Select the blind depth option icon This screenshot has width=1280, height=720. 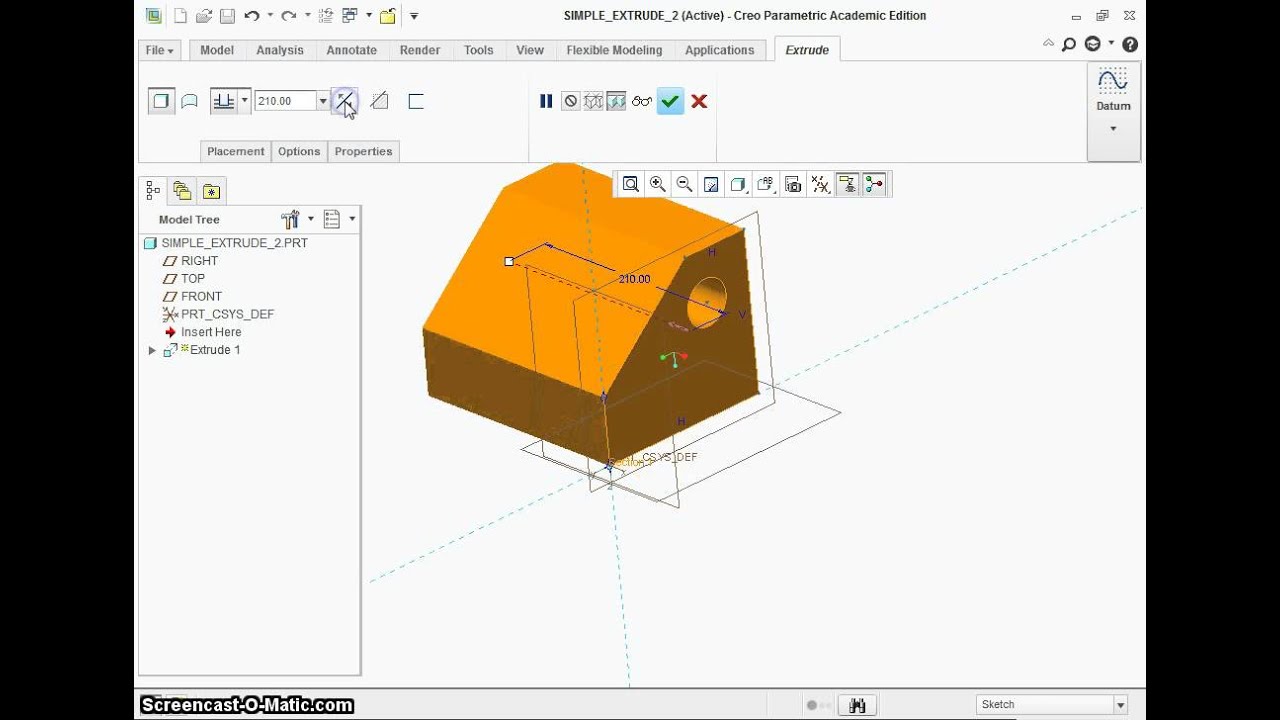pyautogui.click(x=224, y=101)
